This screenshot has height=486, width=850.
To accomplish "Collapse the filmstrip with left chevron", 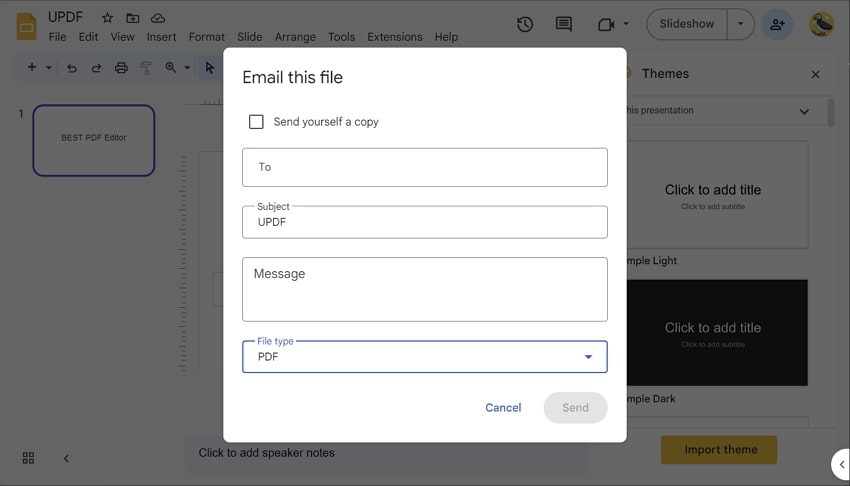I will pyautogui.click(x=66, y=458).
